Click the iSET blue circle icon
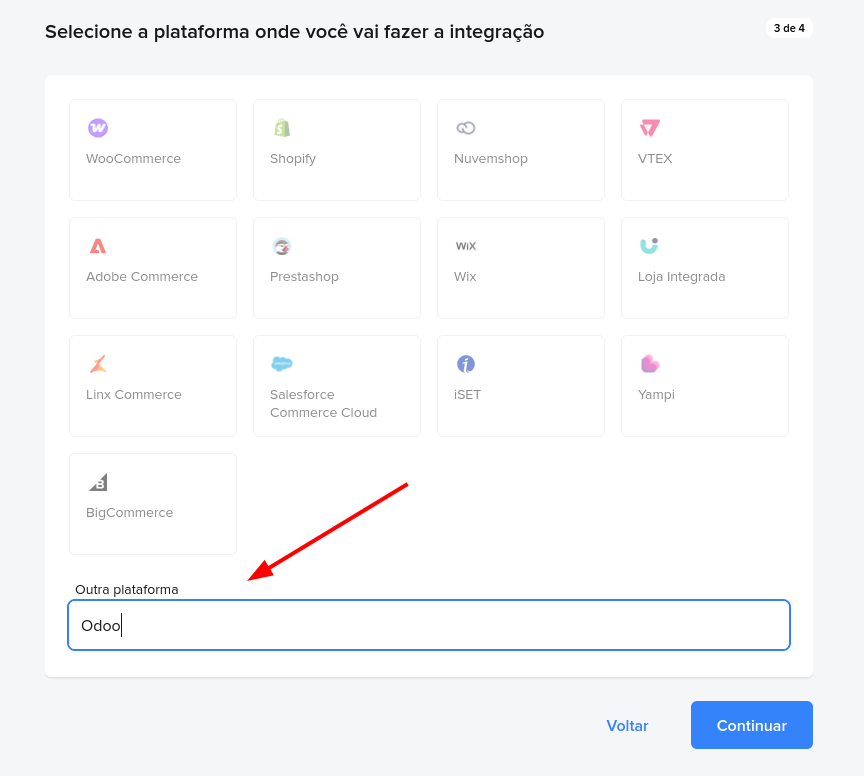 466,364
